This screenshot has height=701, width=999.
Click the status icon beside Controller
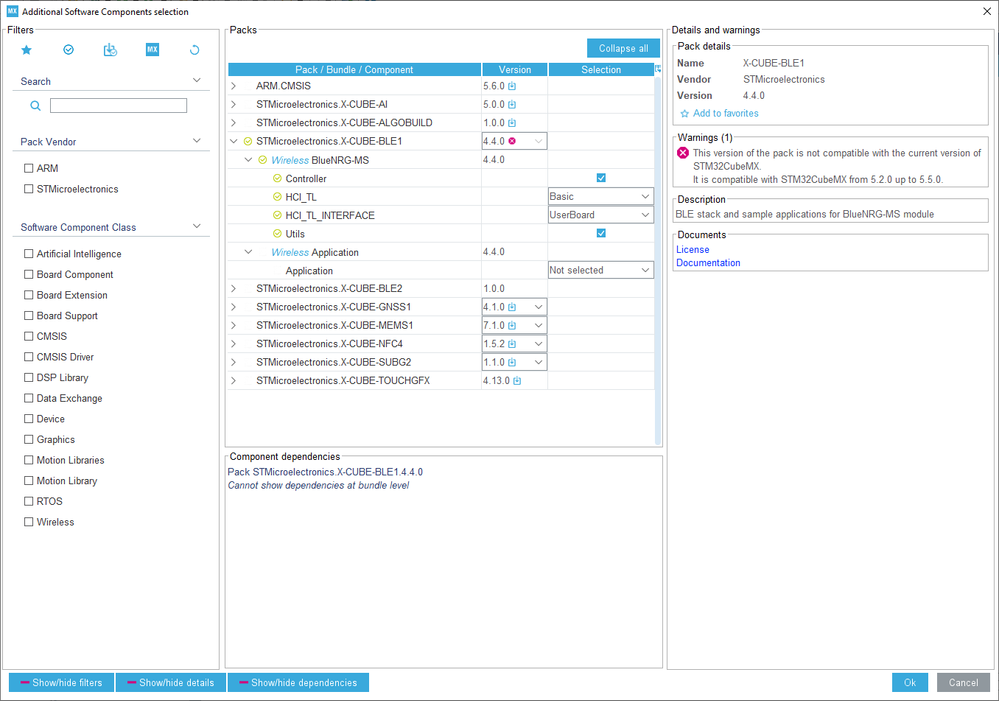pos(277,178)
